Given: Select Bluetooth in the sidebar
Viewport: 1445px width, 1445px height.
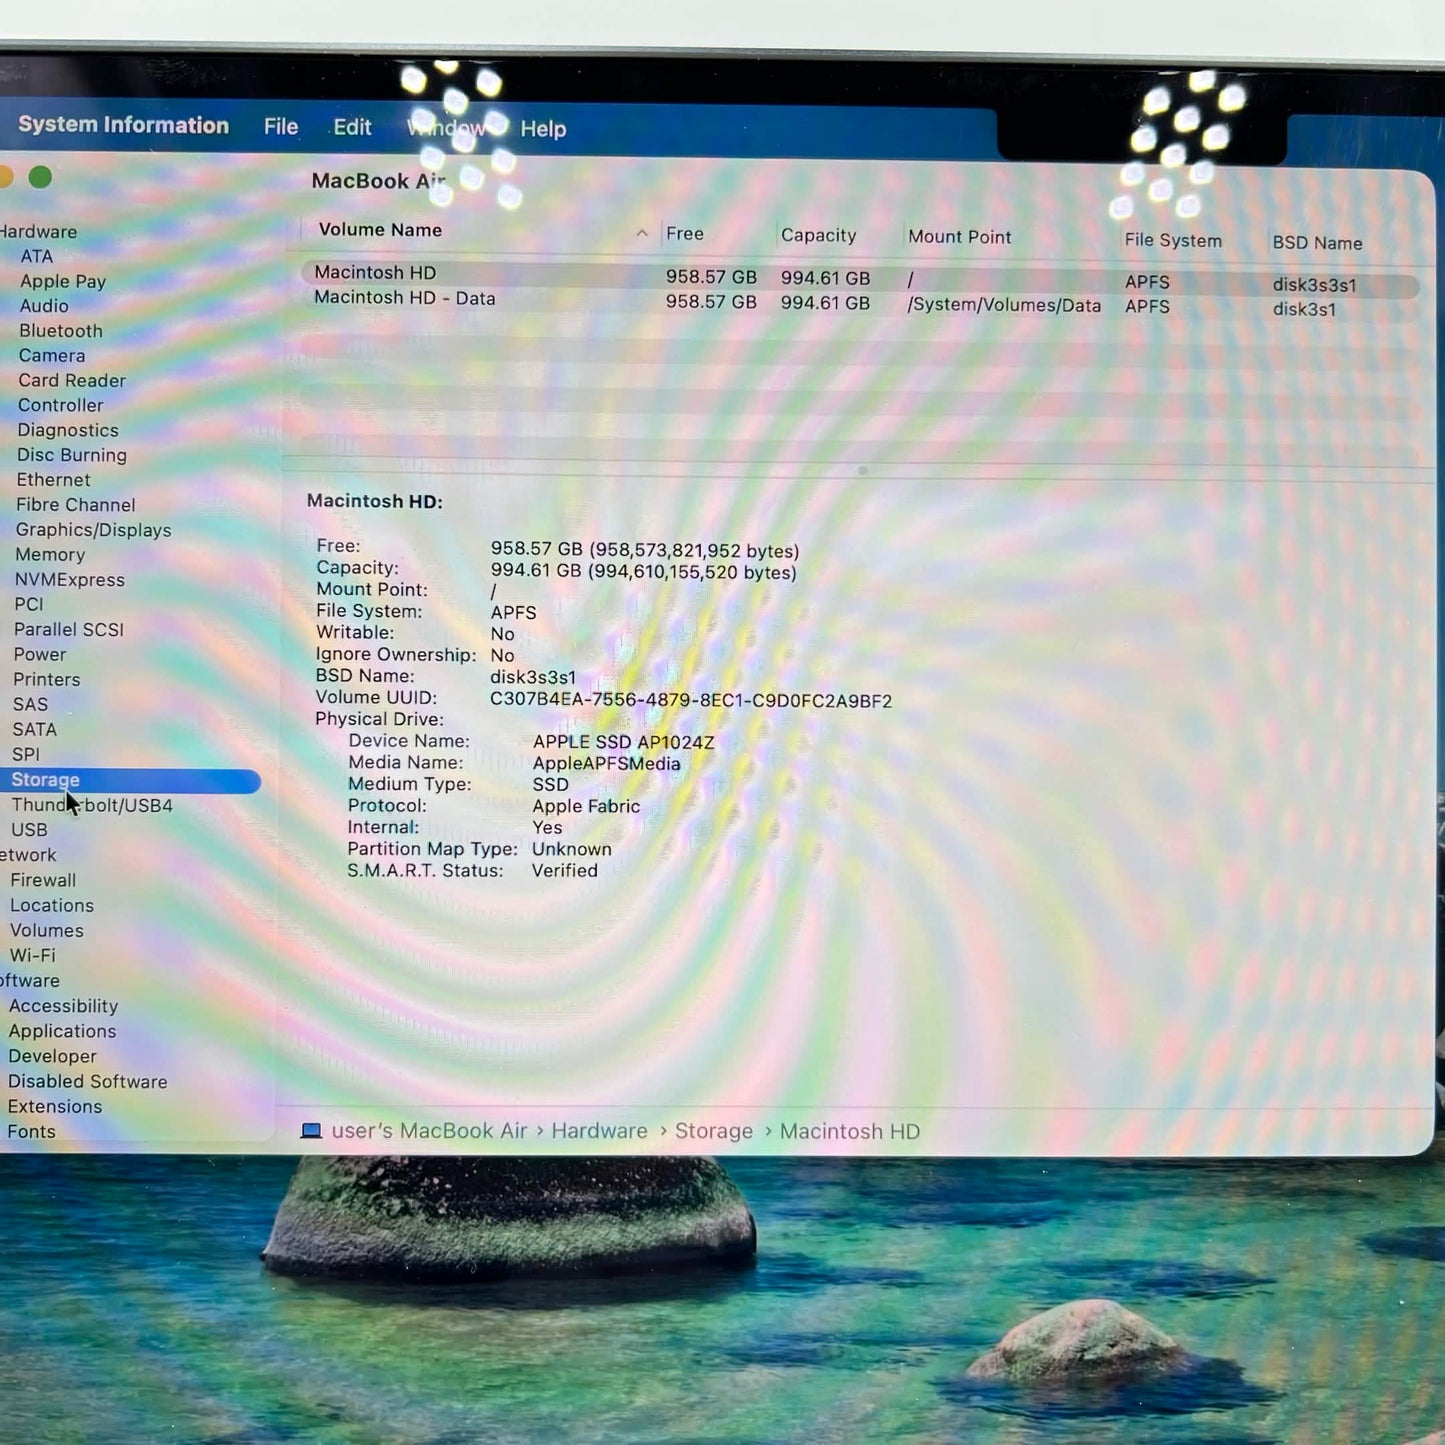Looking at the screenshot, I should coord(61,331).
